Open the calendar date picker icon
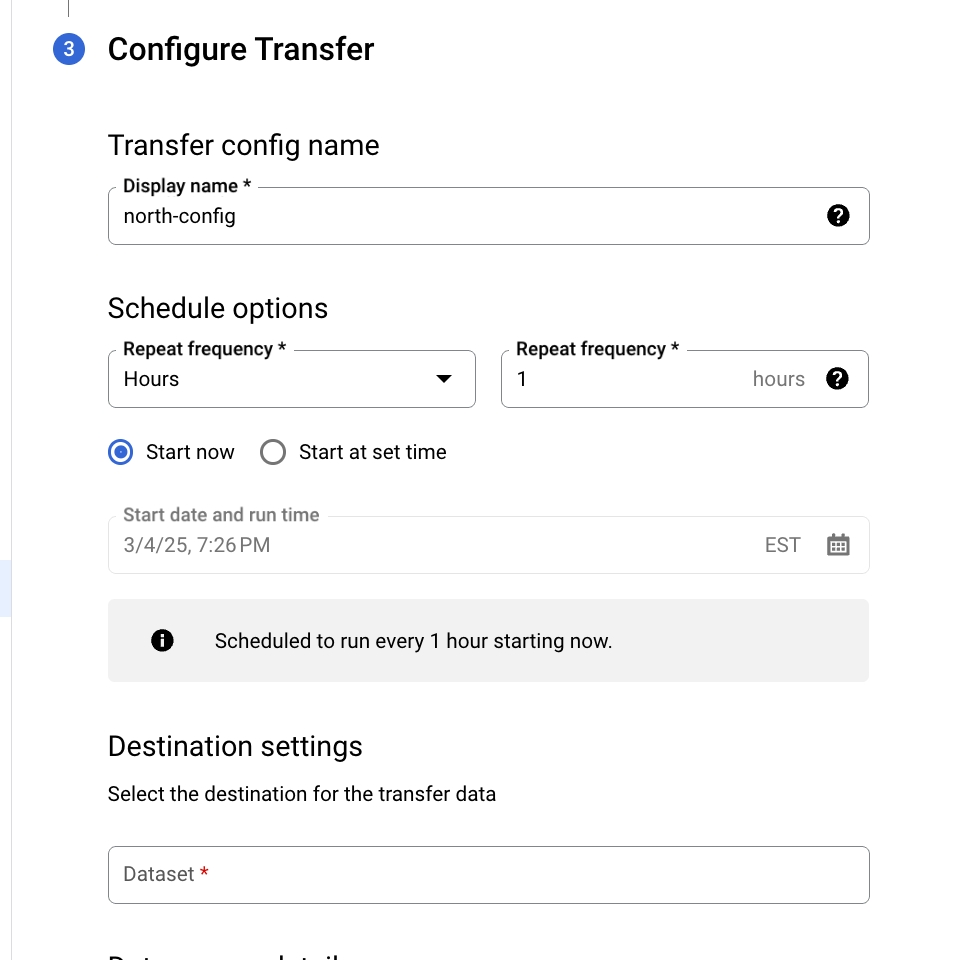Viewport: 970px width, 960px height. (x=838, y=545)
